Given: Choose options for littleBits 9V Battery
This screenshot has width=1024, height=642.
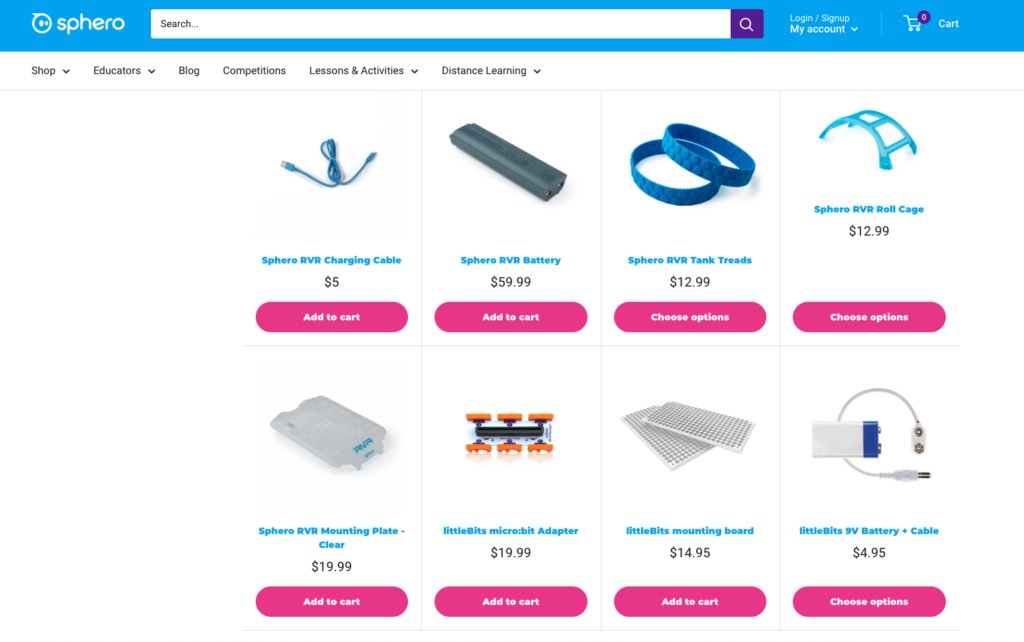Looking at the screenshot, I should [x=869, y=602].
